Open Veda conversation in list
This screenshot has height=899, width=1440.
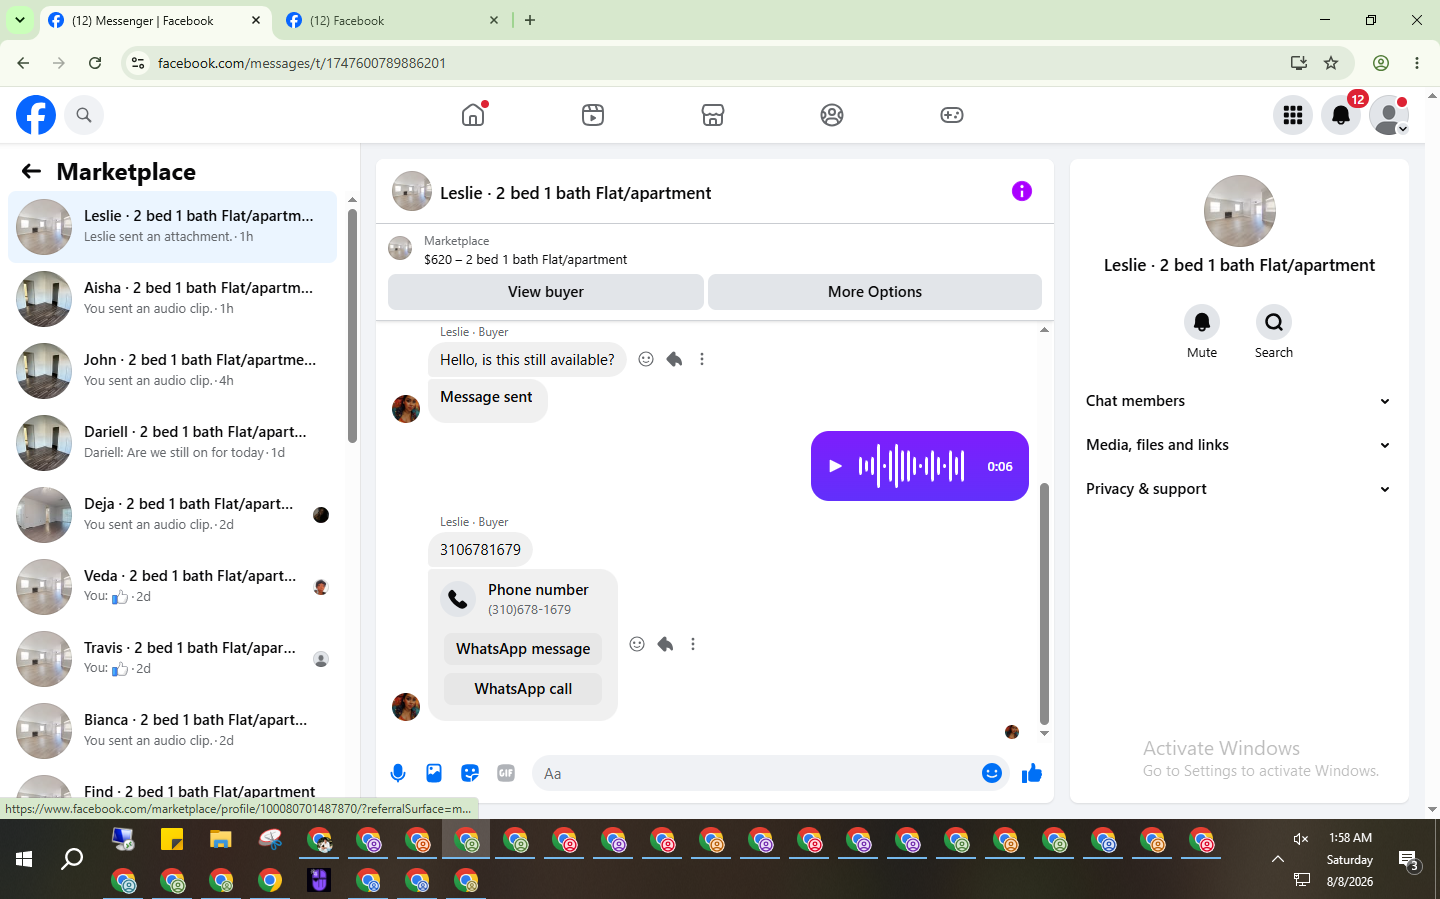(172, 587)
